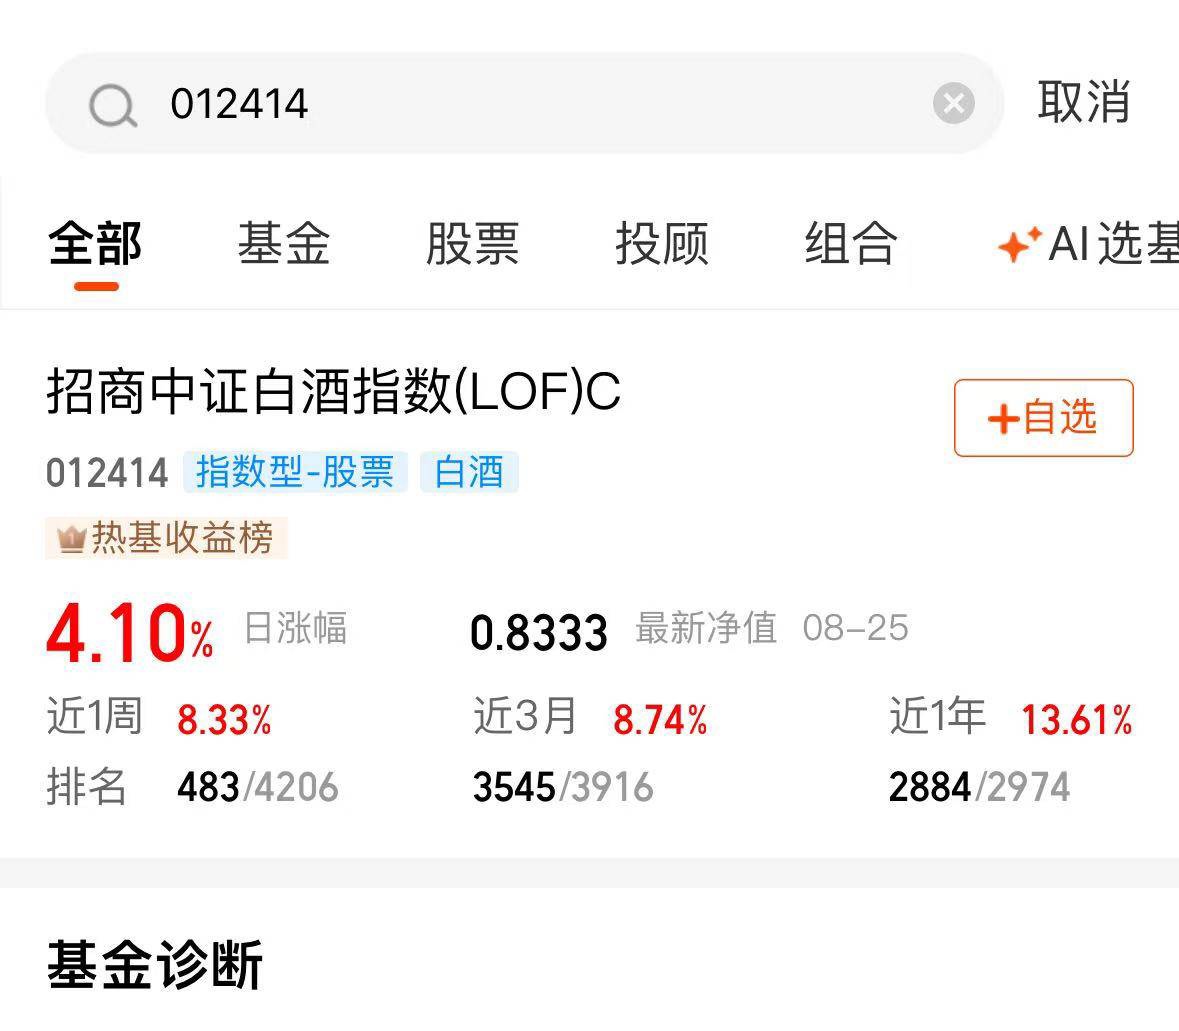1179x1031 pixels.
Task: Open the 组合 tab
Action: coord(850,244)
